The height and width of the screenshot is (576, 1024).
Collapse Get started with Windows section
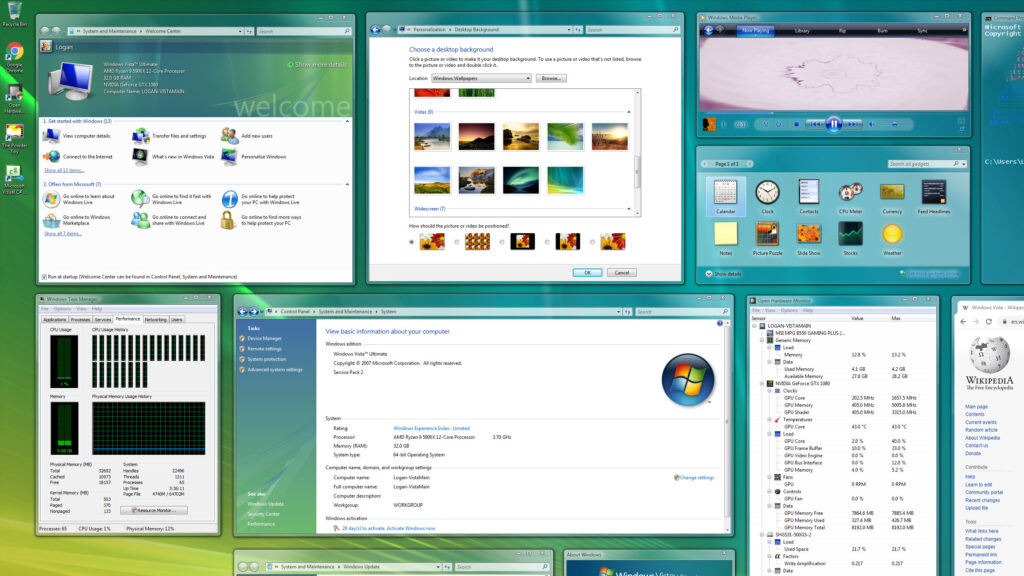[347, 121]
